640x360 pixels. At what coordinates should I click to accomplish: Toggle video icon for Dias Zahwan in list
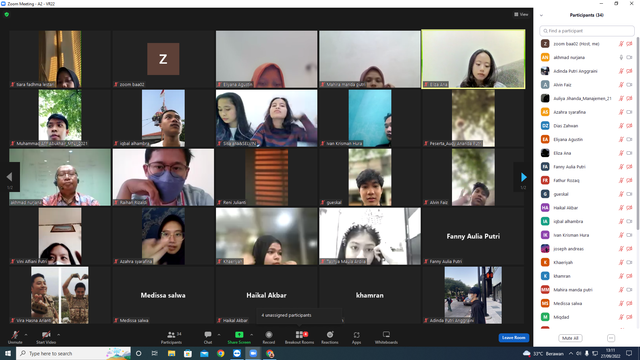(x=629, y=126)
